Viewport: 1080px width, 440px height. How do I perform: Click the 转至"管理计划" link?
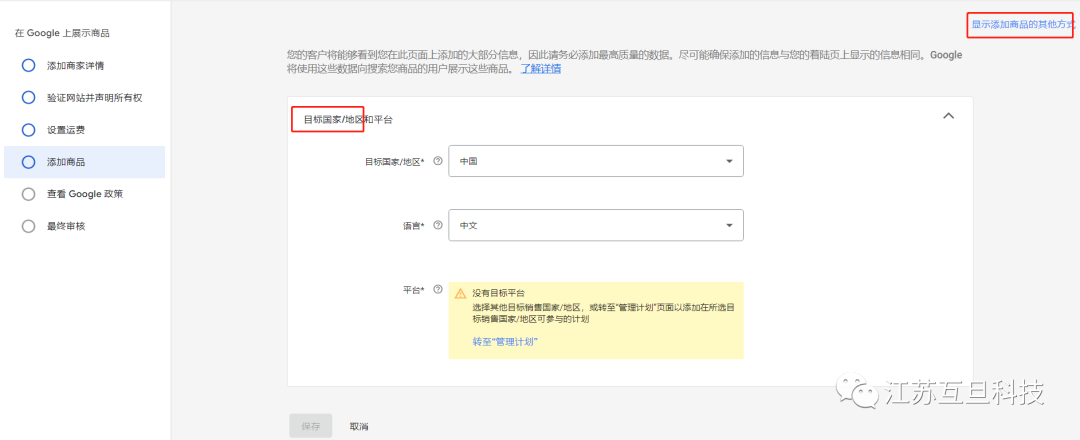pyautogui.click(x=506, y=342)
